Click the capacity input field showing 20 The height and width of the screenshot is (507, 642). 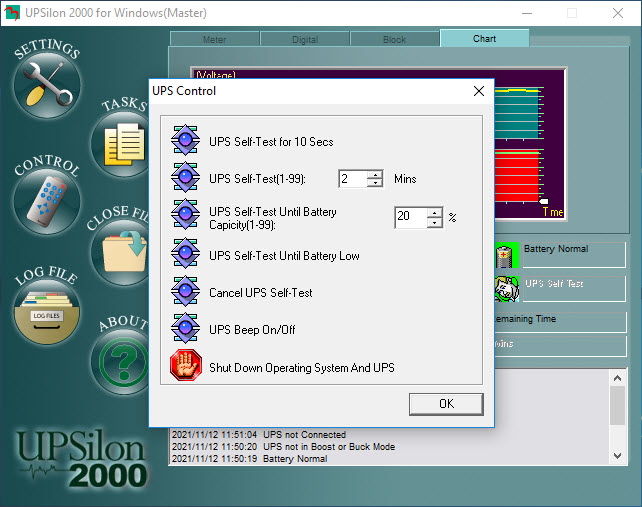click(411, 217)
